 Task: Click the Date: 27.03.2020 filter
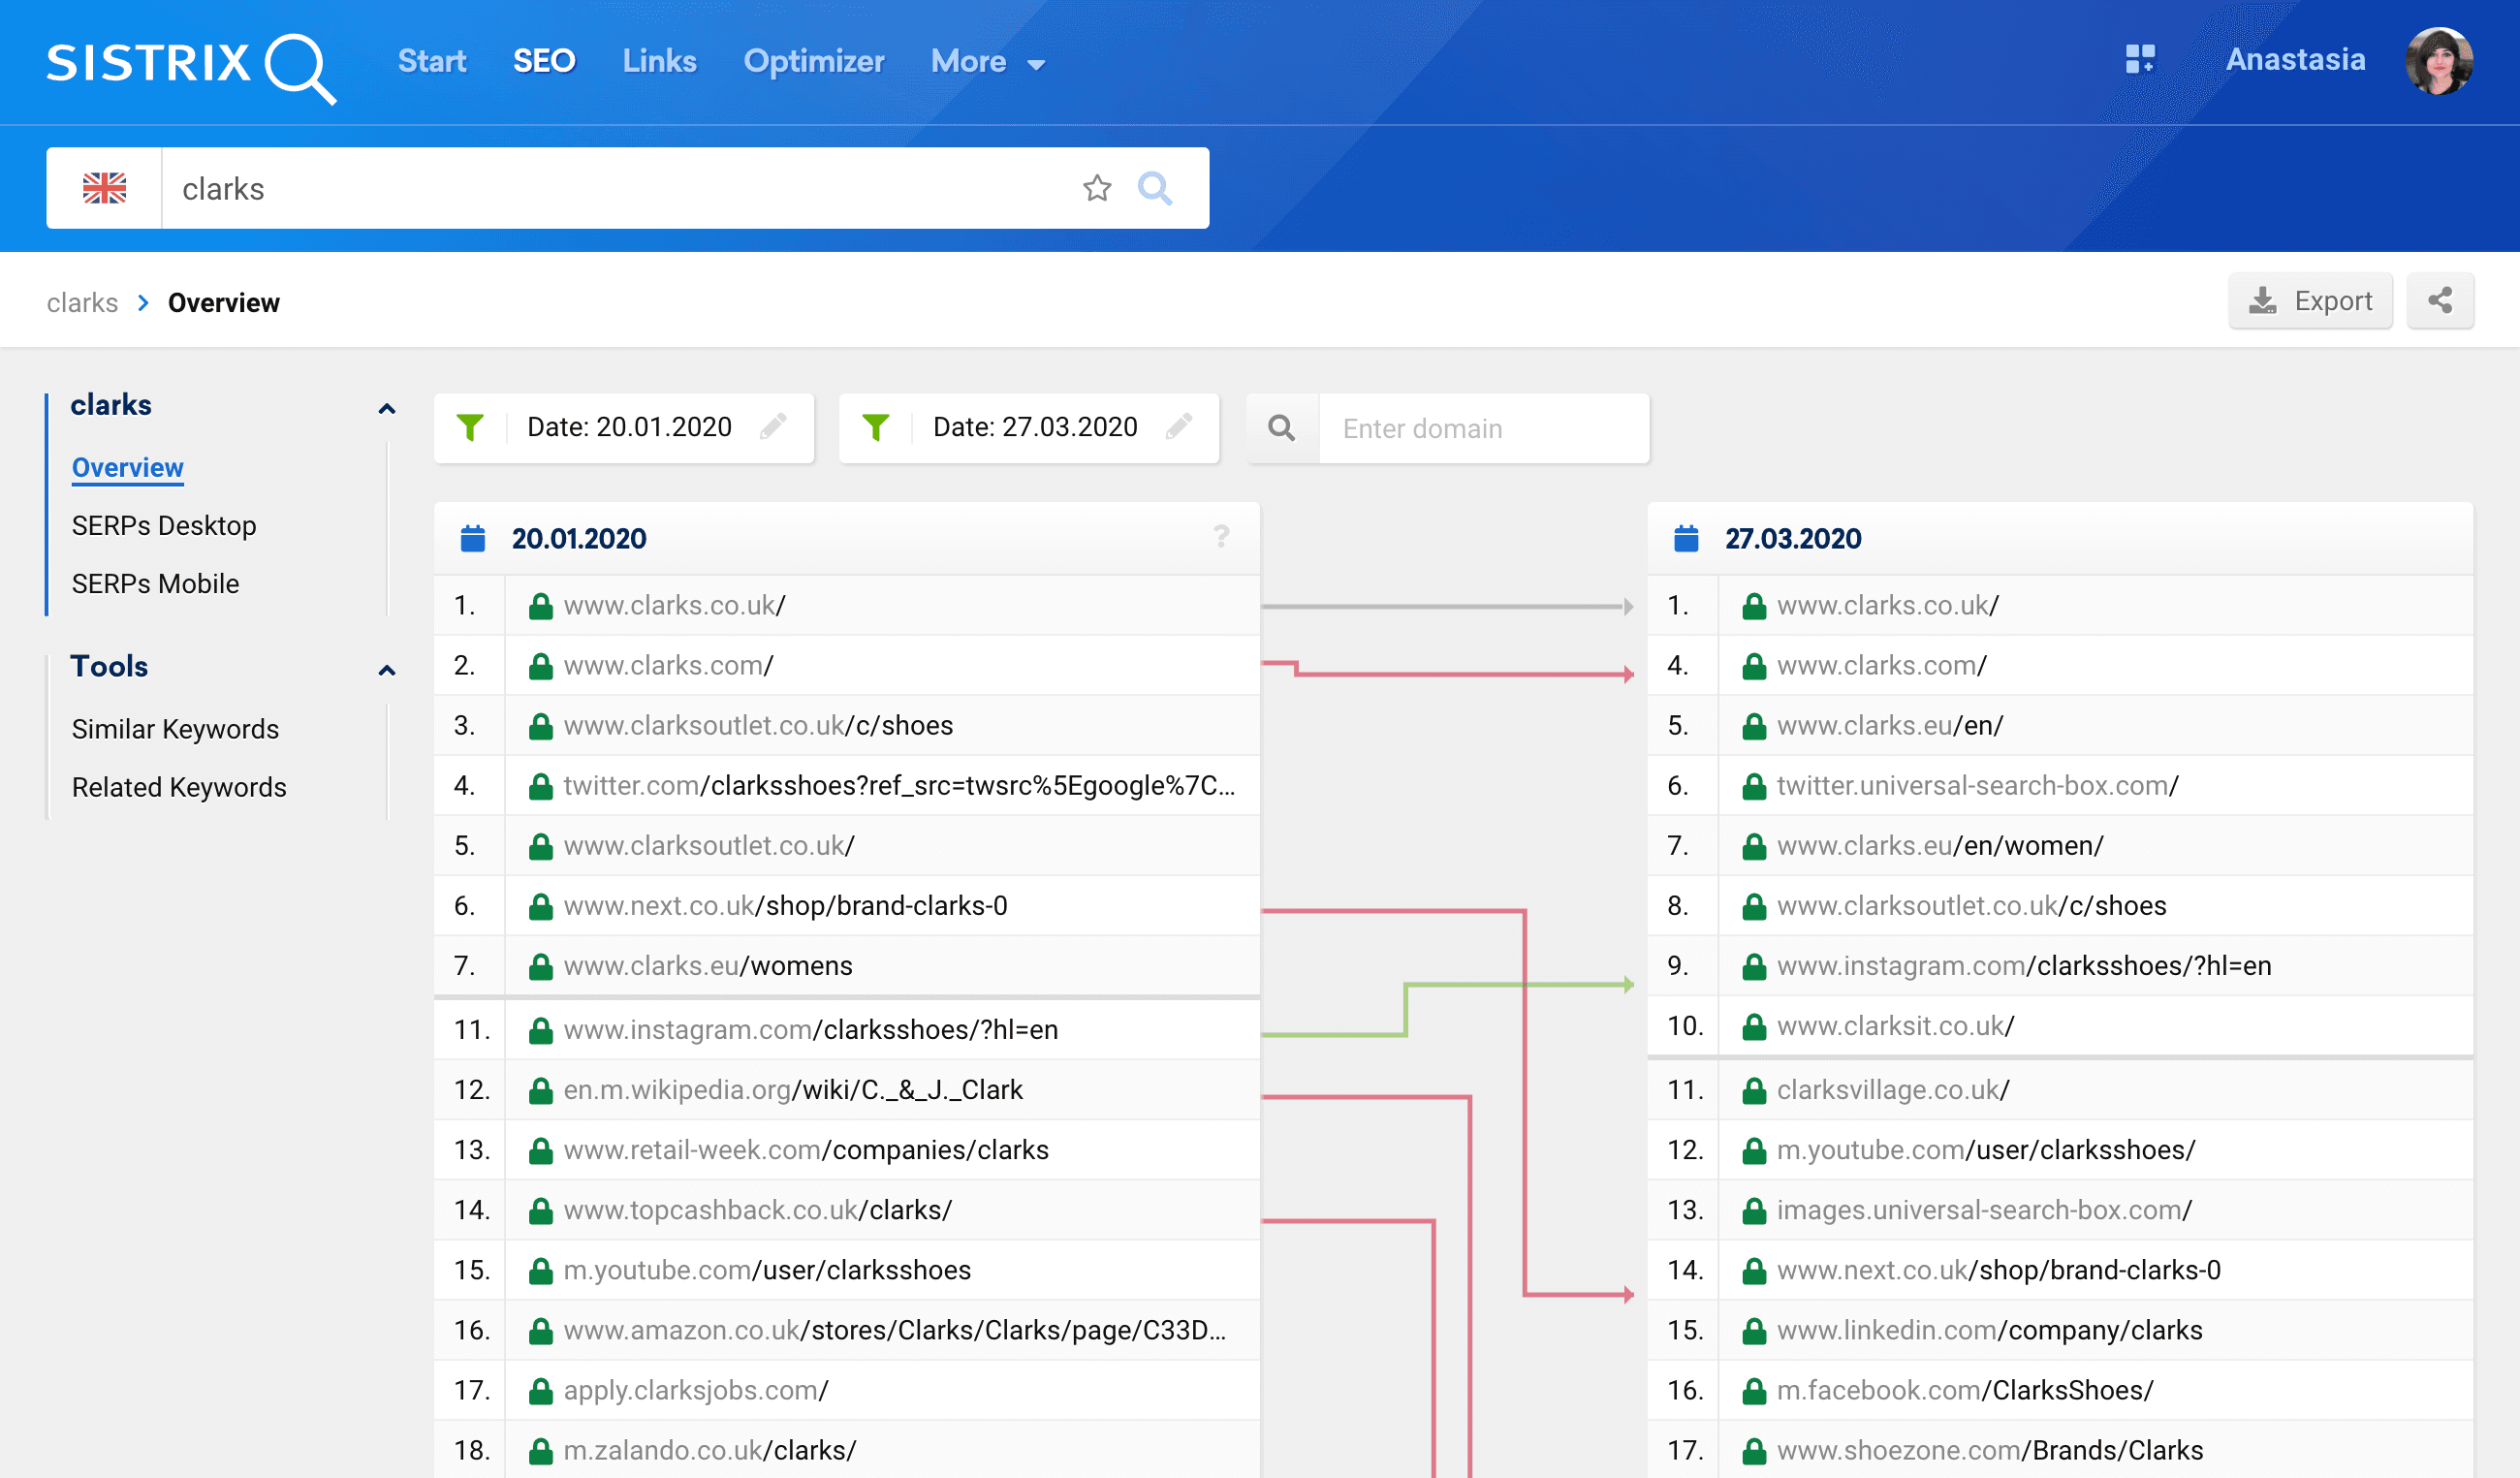point(1029,427)
